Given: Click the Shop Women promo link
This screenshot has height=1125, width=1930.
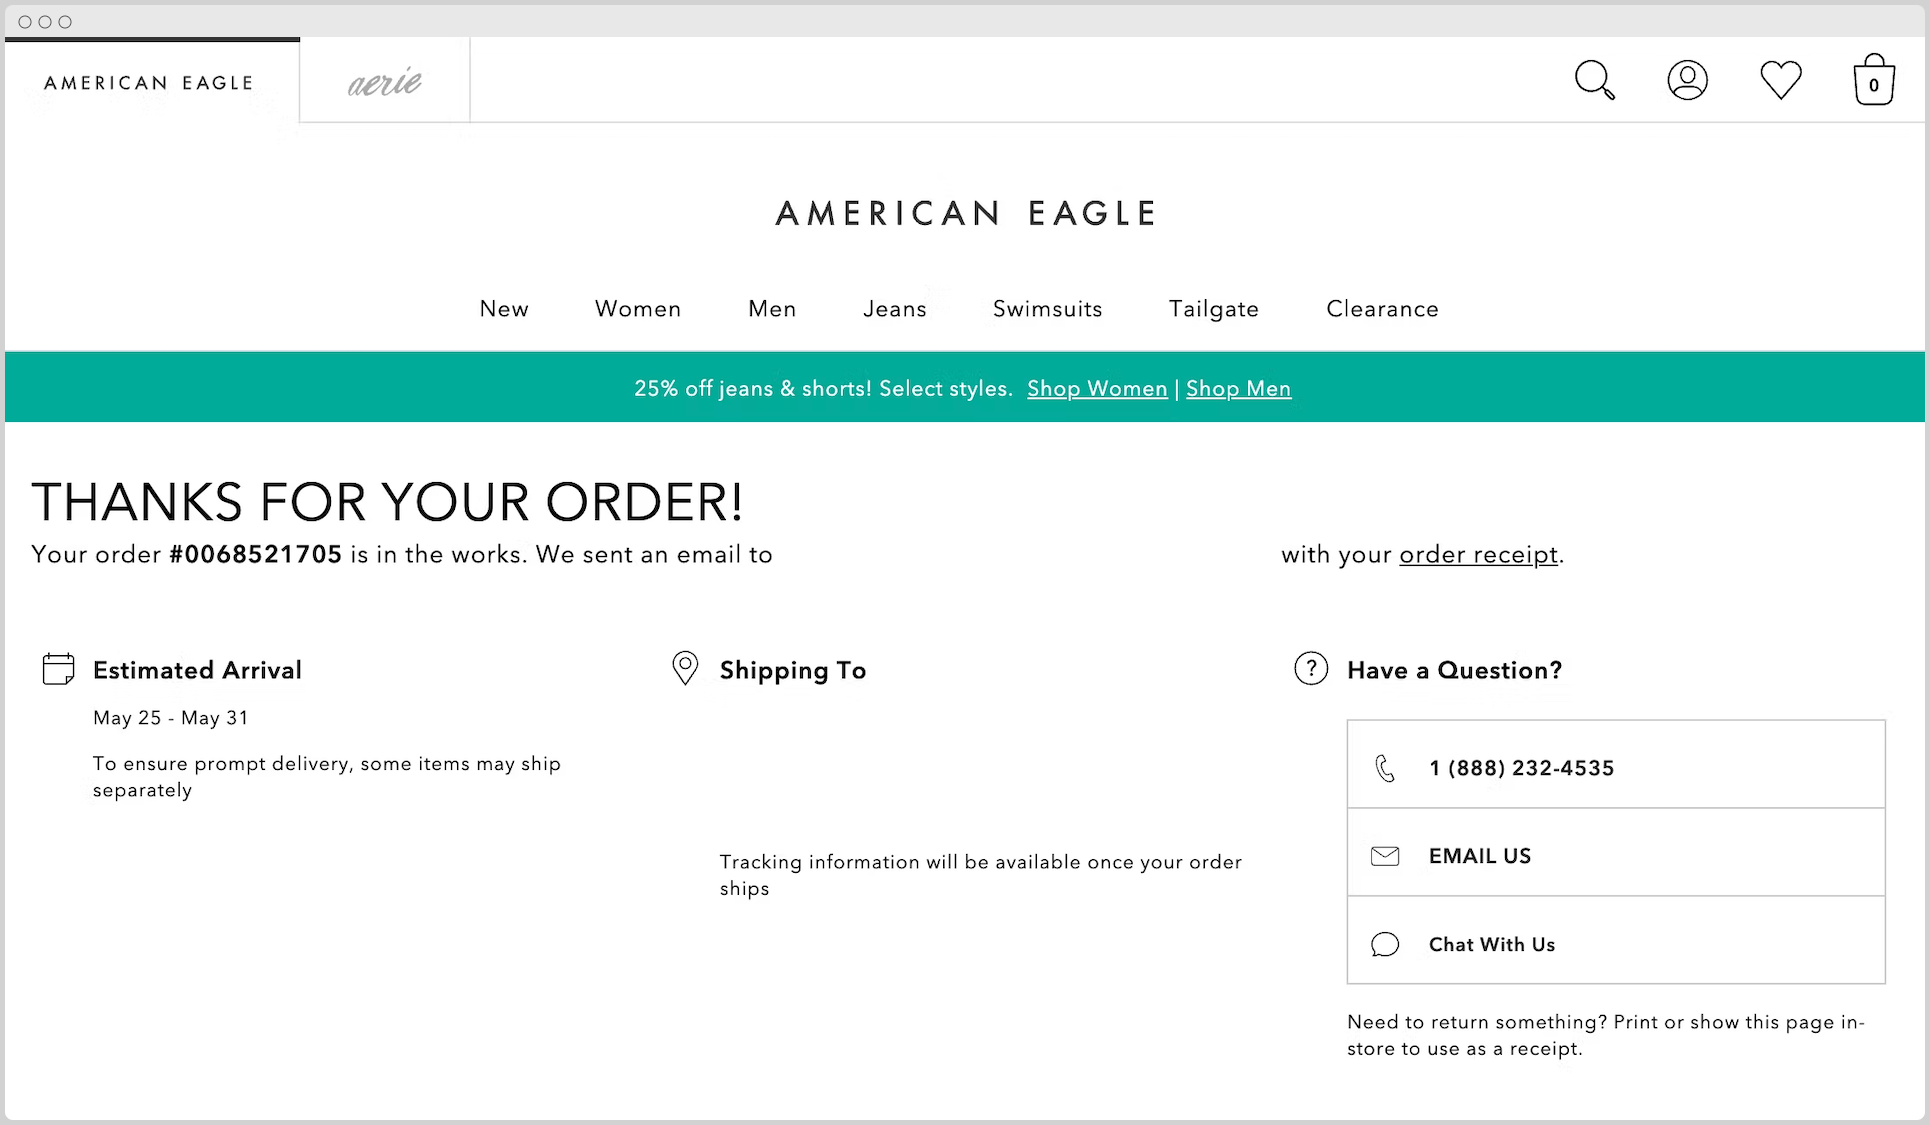Looking at the screenshot, I should coord(1096,388).
